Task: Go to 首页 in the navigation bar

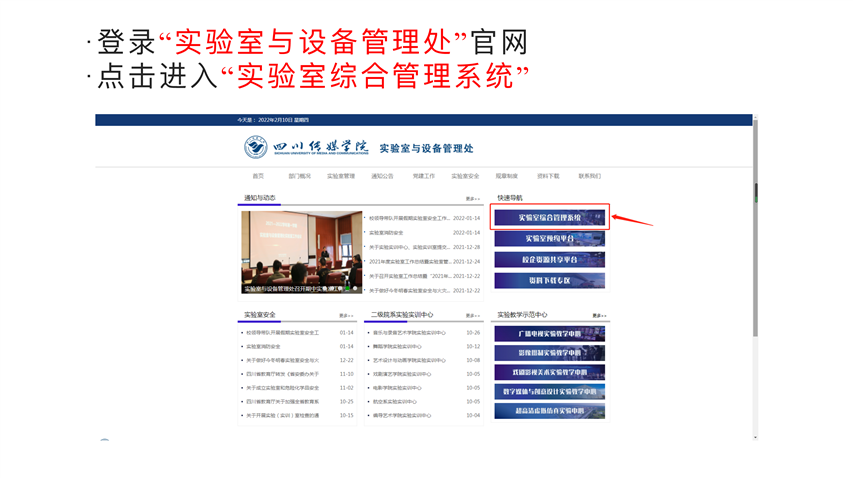Action: (x=258, y=176)
